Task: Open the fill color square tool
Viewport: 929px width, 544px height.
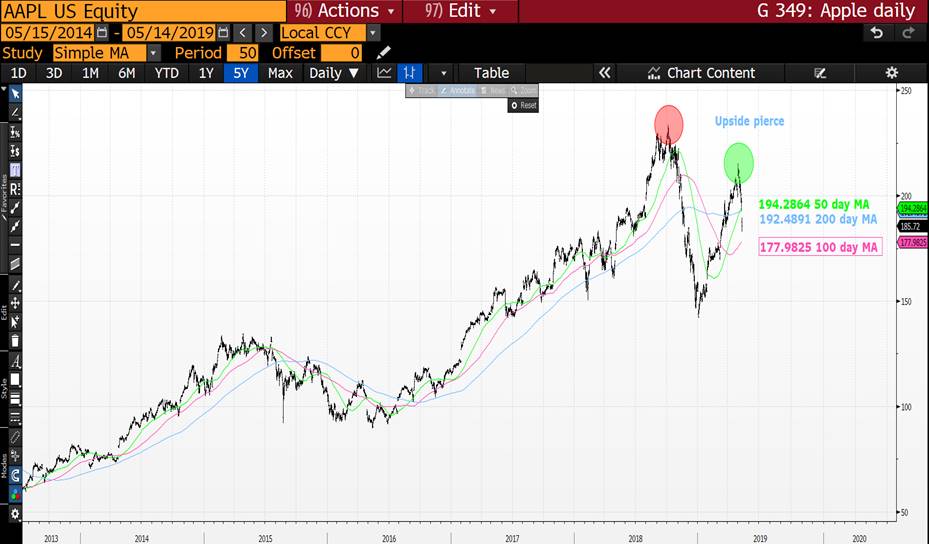Action: point(15,380)
